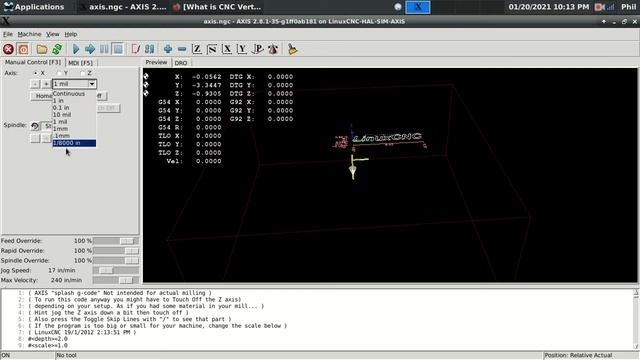
Task: Click the Home button
Action: pos(42,96)
